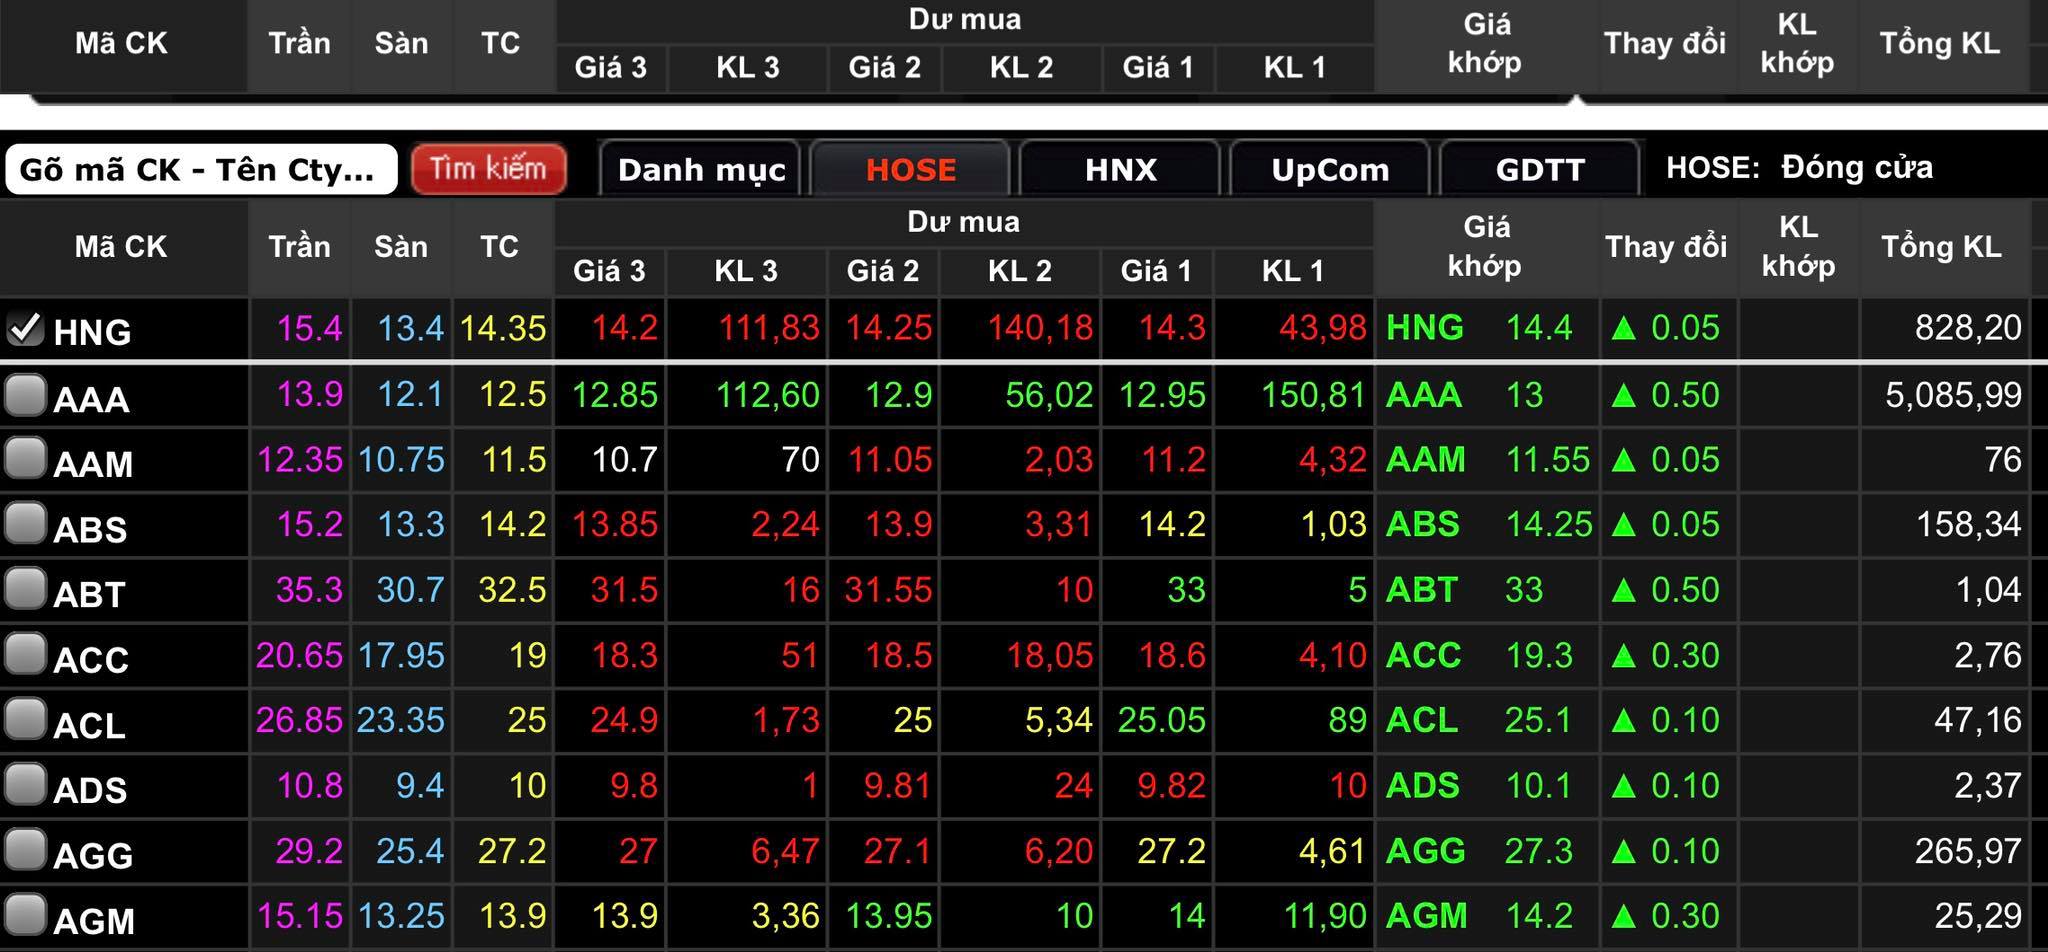
Task: Click the TC column header below tabs
Action: point(499,246)
